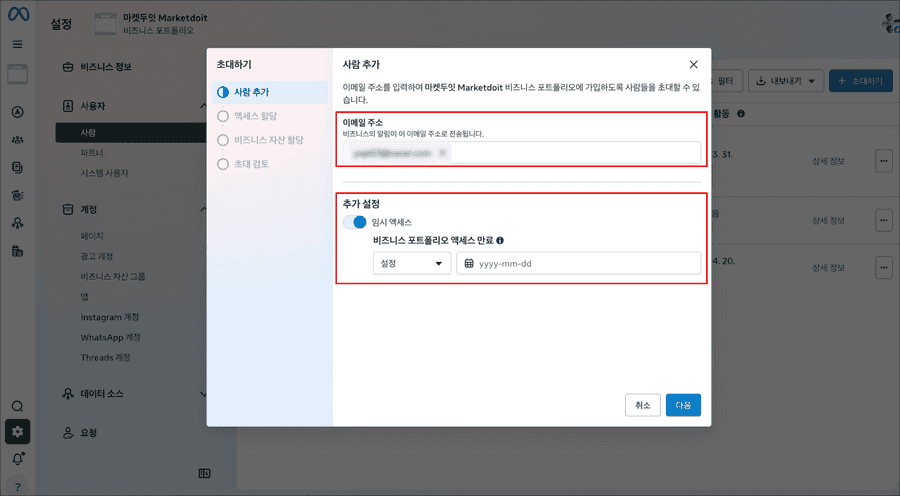Select 사람 in the sidebar
Image resolution: width=900 pixels, height=496 pixels.
tap(131, 133)
